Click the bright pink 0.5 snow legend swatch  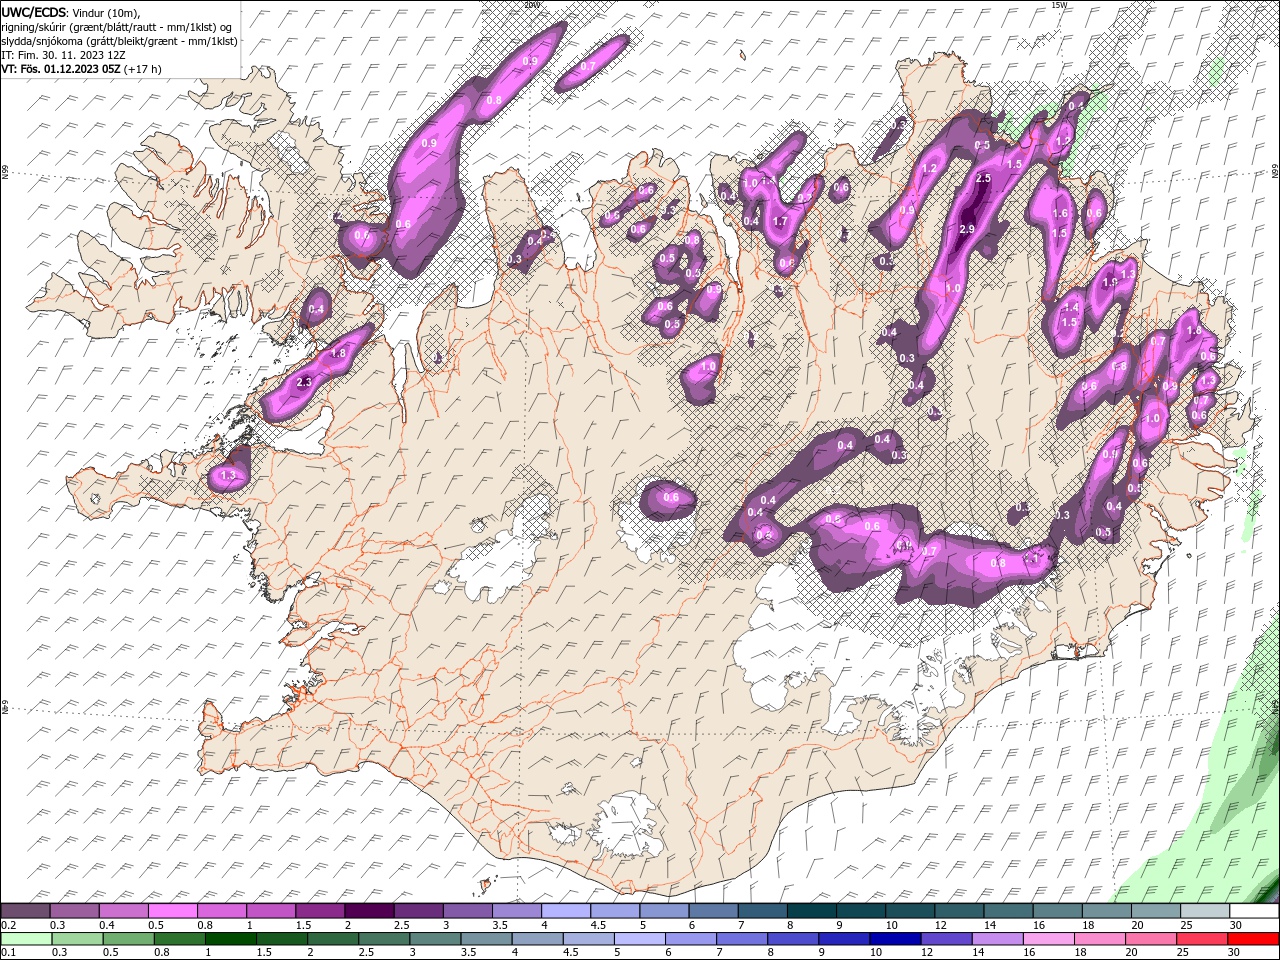(172, 911)
